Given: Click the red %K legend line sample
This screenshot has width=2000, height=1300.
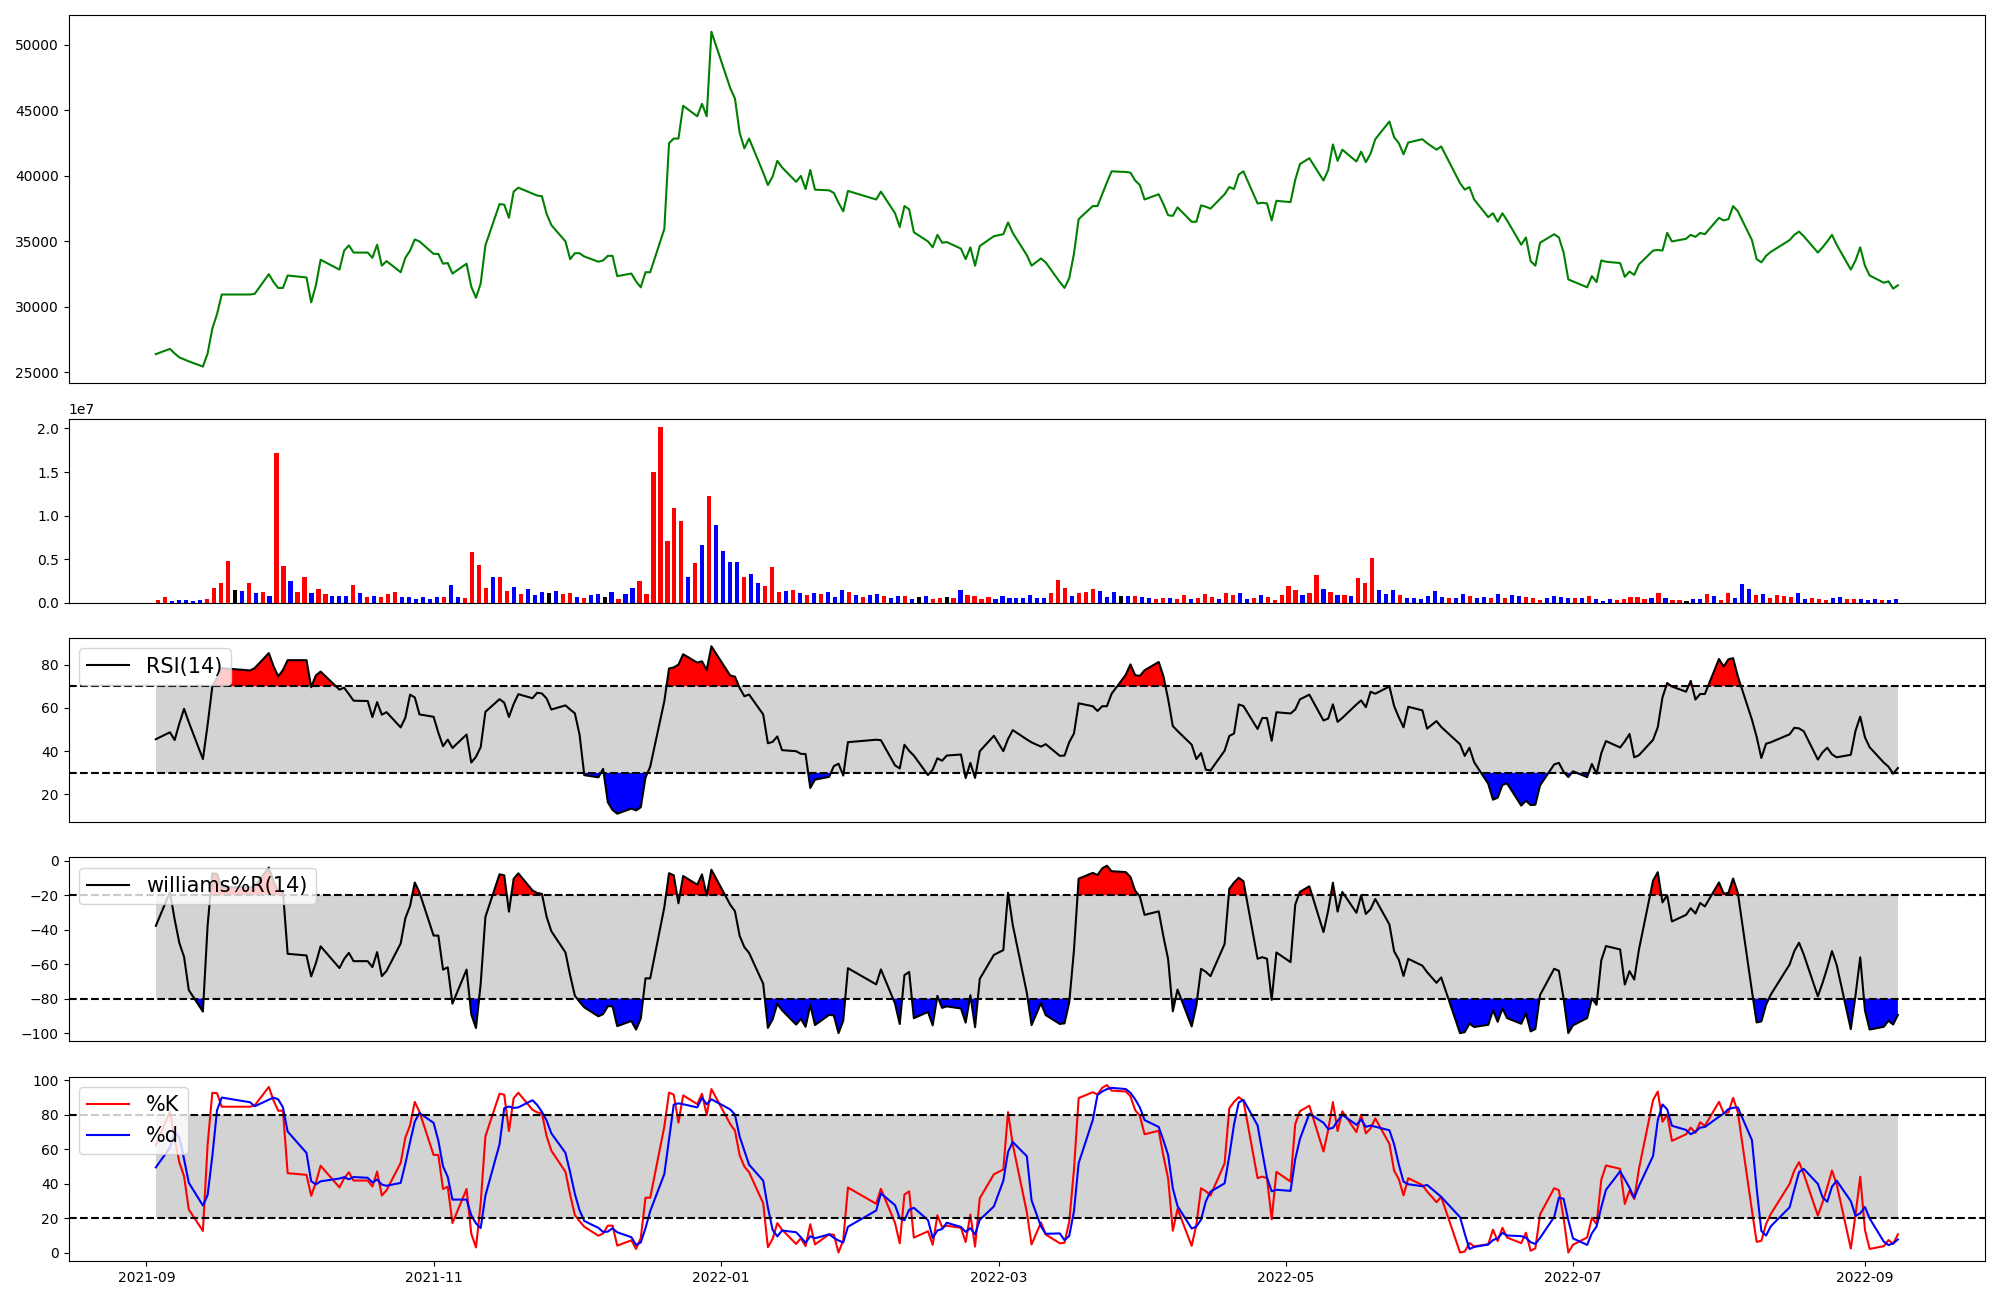Looking at the screenshot, I should tap(108, 1104).
